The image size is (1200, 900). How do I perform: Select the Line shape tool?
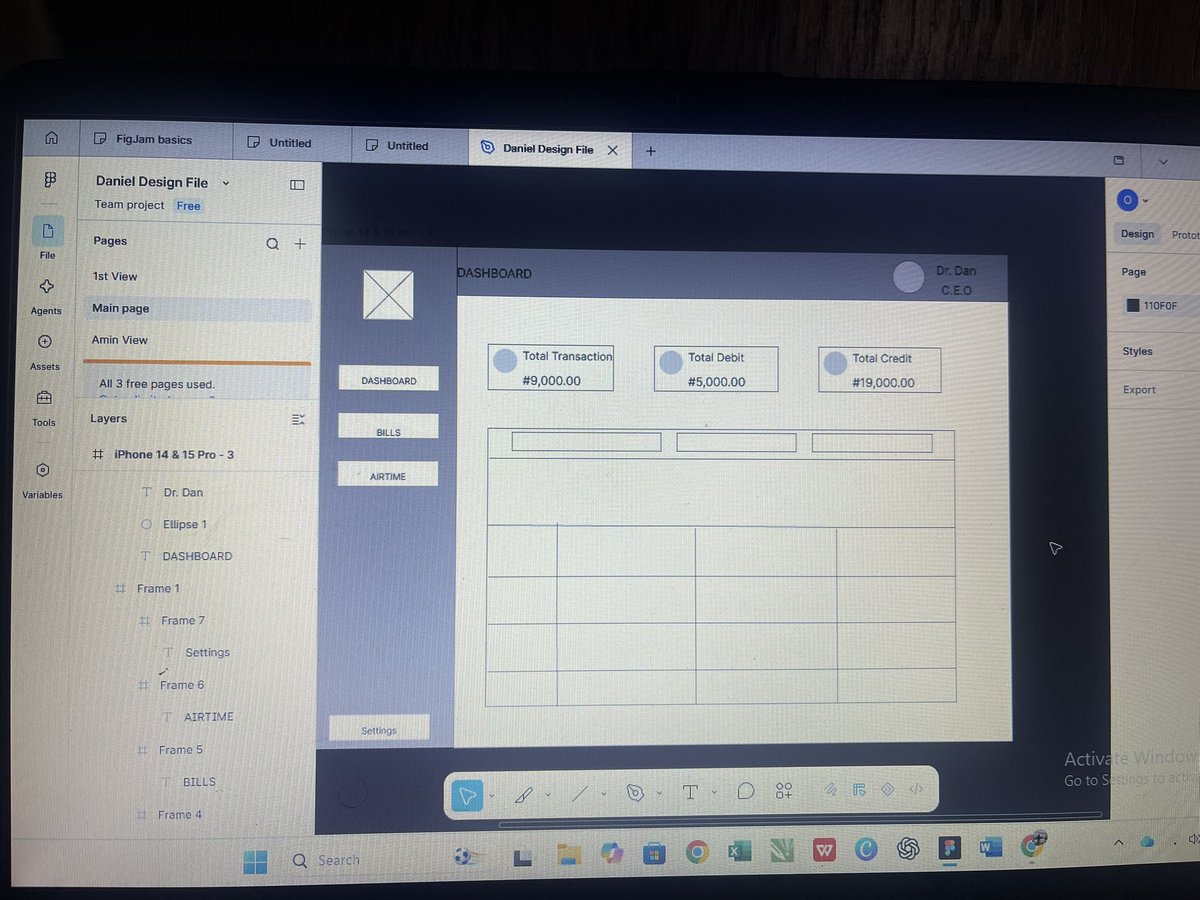pyautogui.click(x=580, y=793)
